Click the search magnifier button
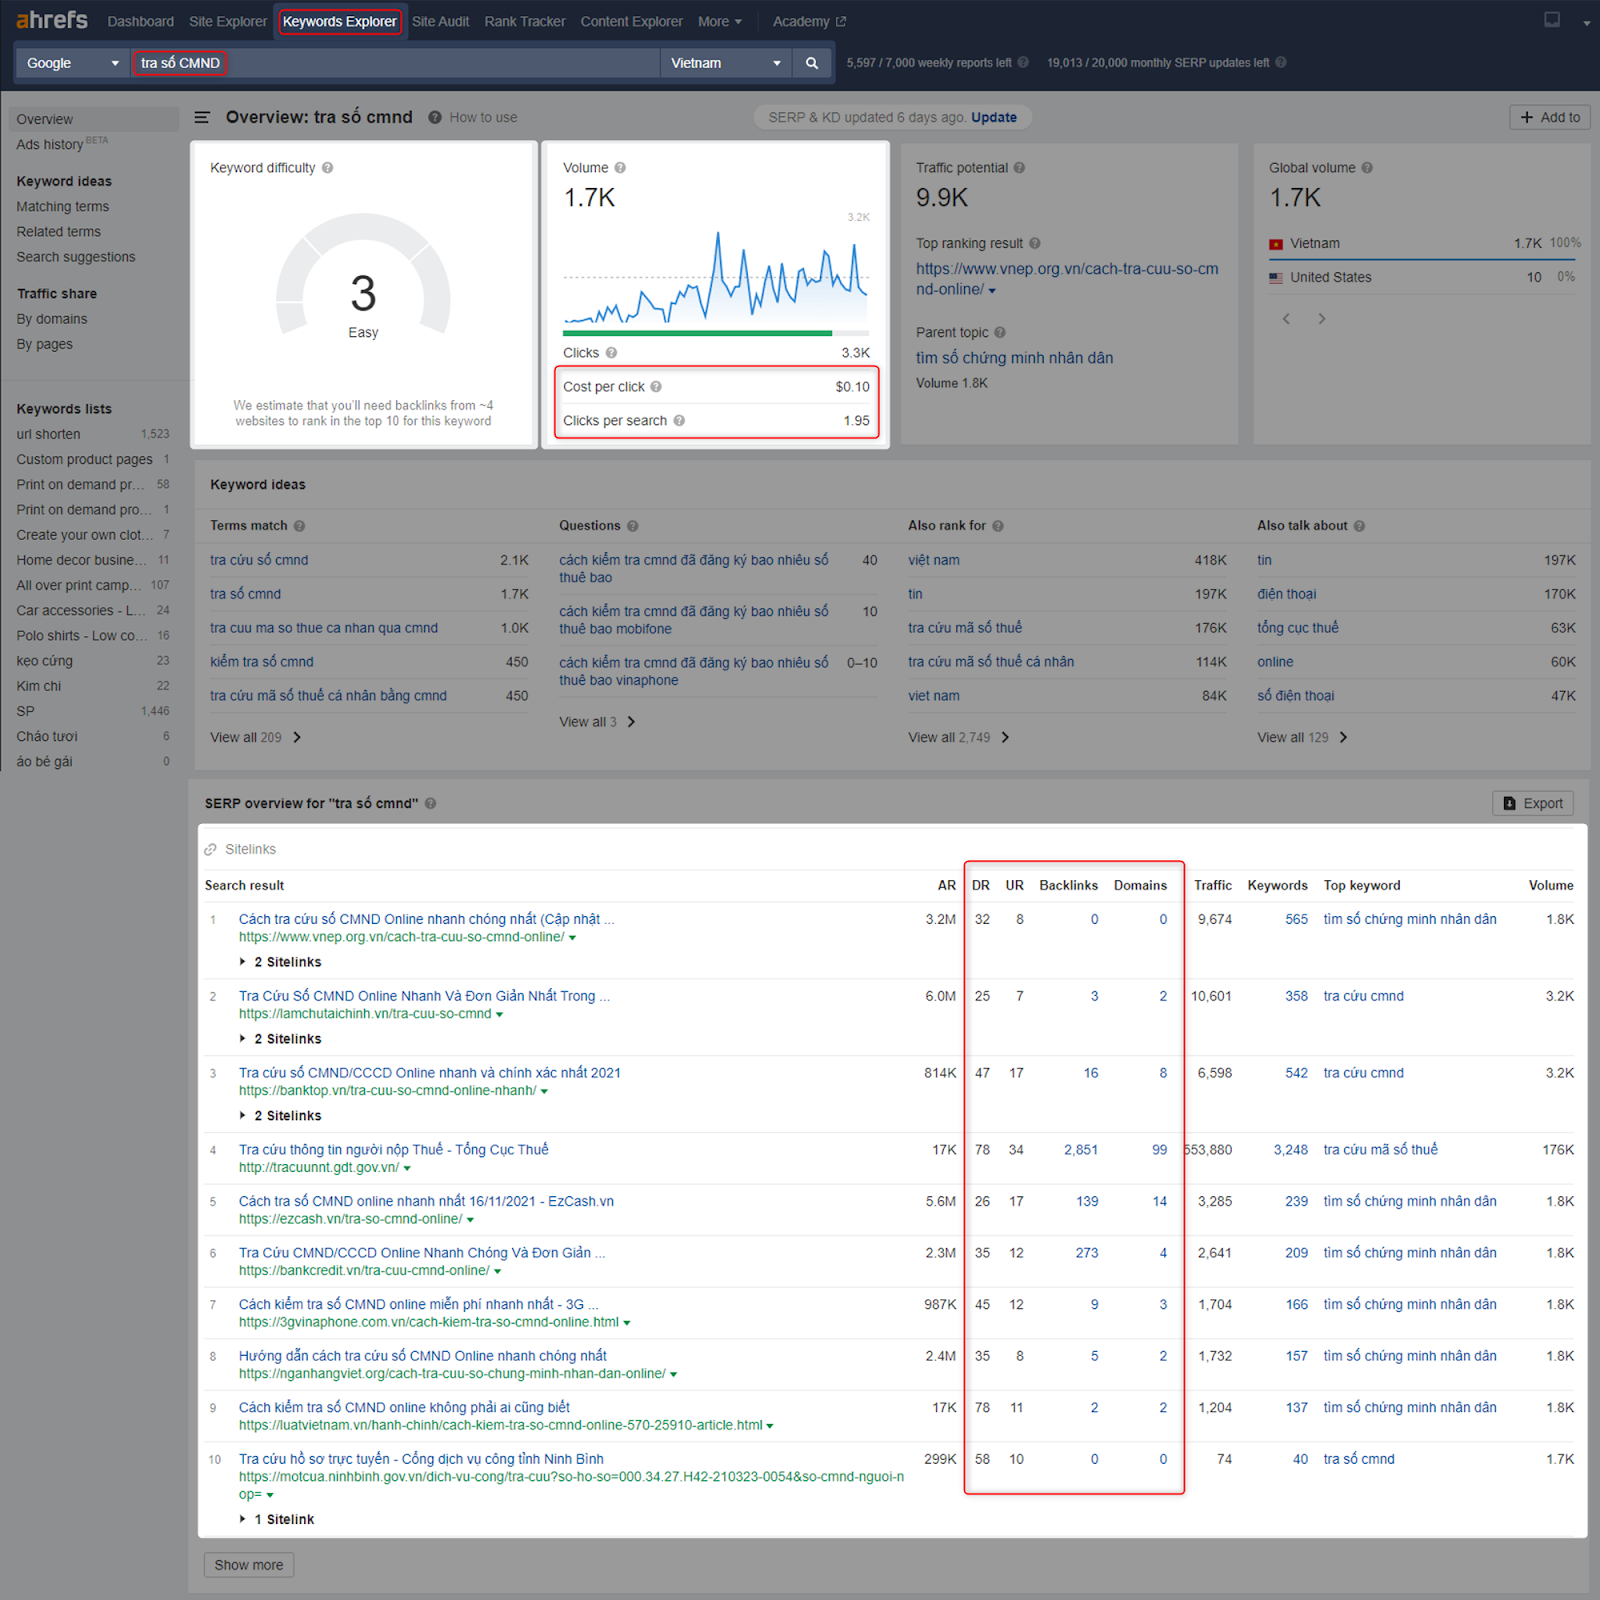Image resolution: width=1600 pixels, height=1600 pixels. (x=812, y=63)
